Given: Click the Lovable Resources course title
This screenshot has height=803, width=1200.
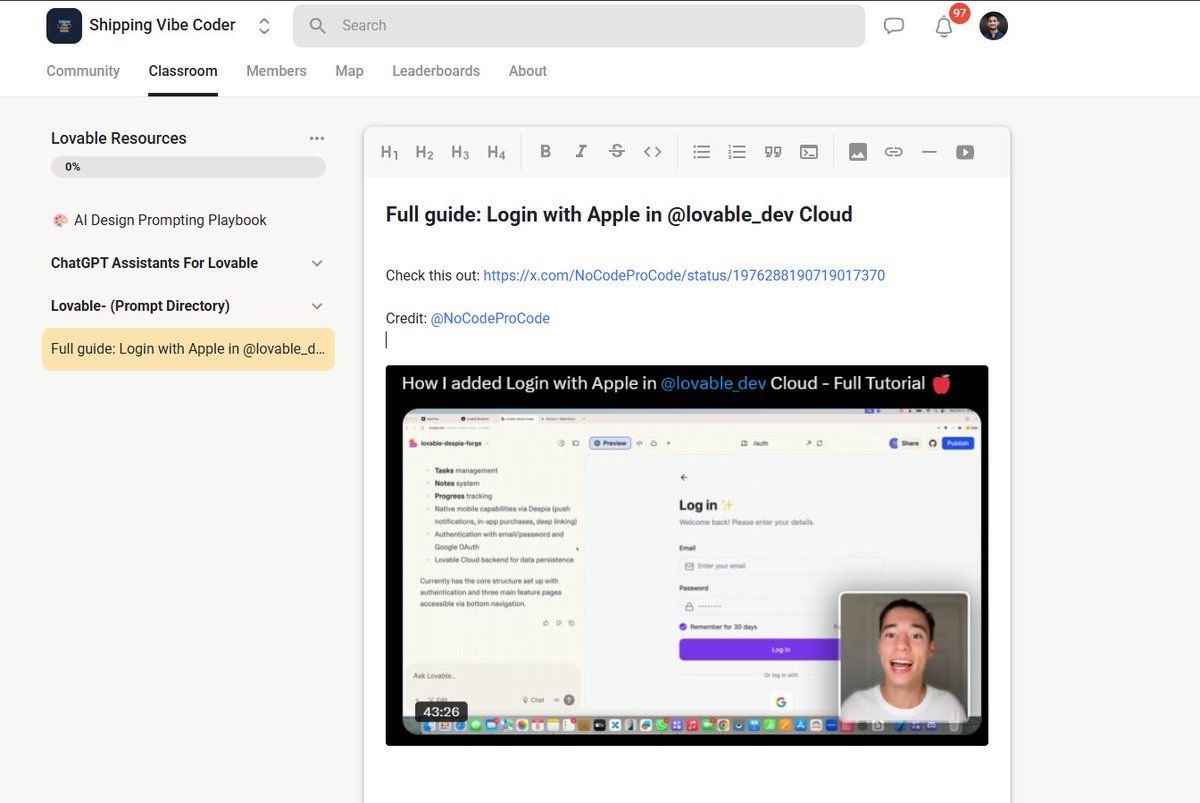Looking at the screenshot, I should click(119, 138).
